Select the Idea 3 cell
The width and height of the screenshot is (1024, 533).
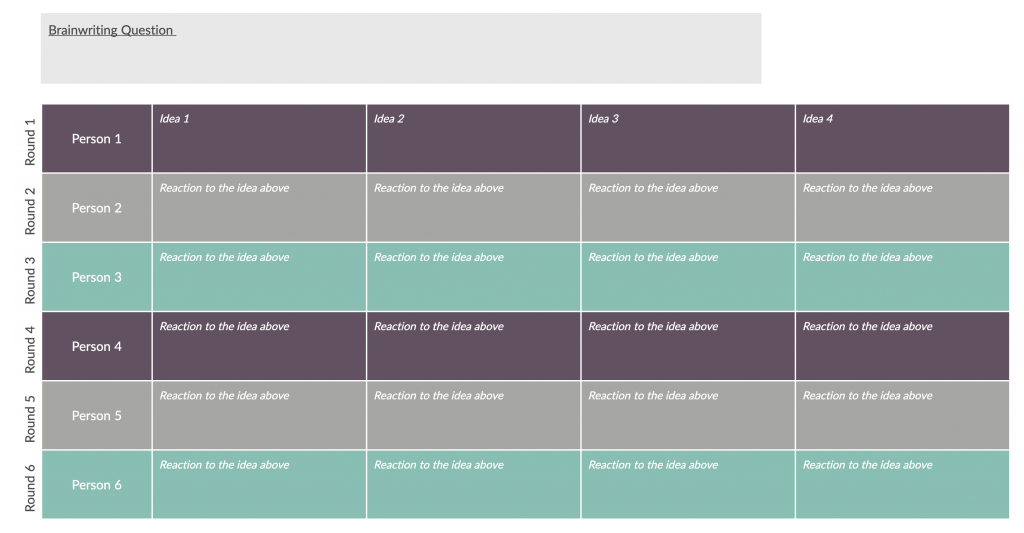tap(688, 138)
